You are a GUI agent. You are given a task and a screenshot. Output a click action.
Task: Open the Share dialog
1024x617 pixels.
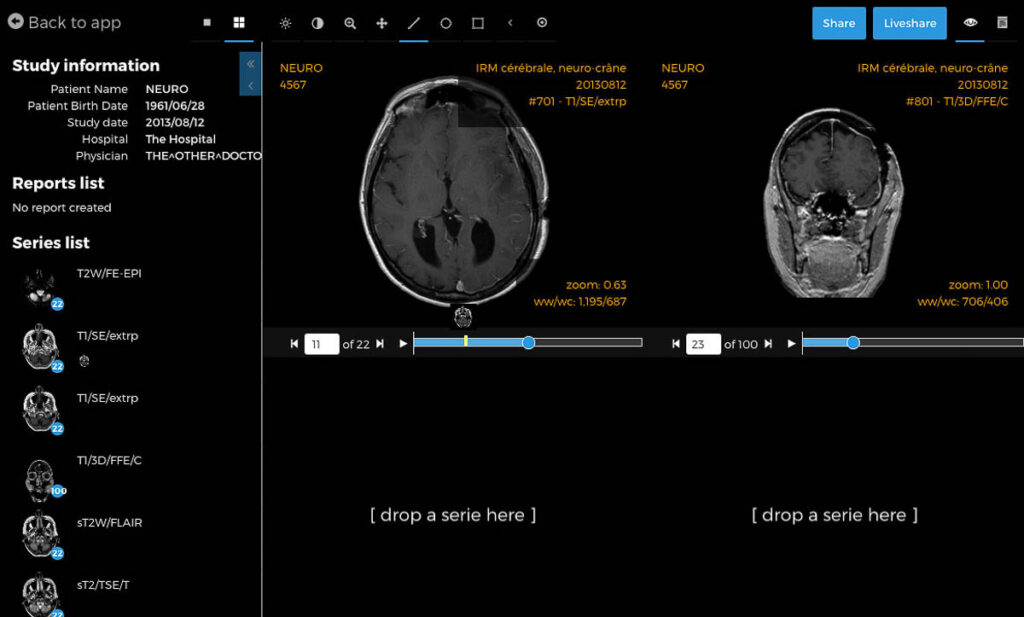[x=838, y=22]
